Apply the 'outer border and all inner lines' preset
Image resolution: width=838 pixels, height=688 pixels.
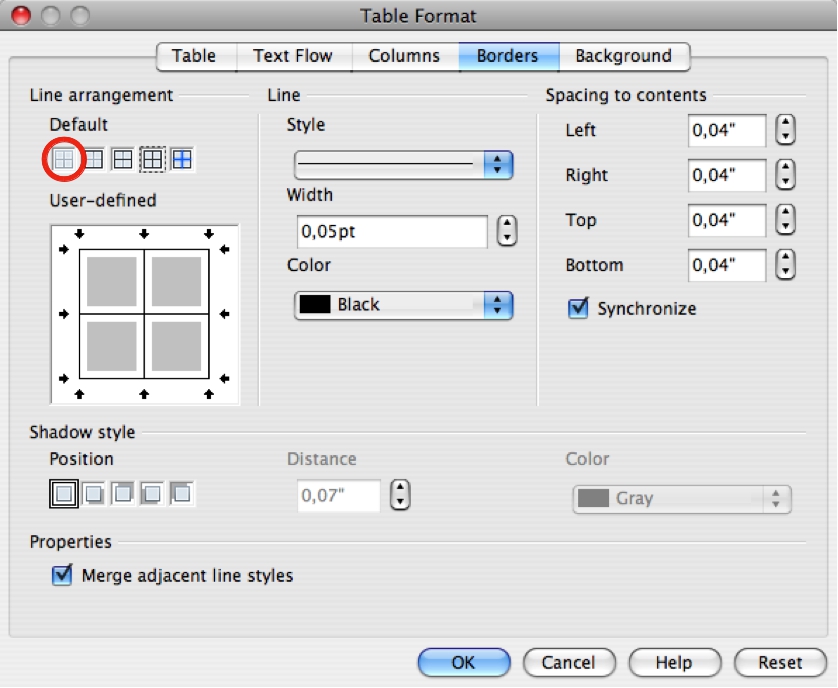click(180, 158)
